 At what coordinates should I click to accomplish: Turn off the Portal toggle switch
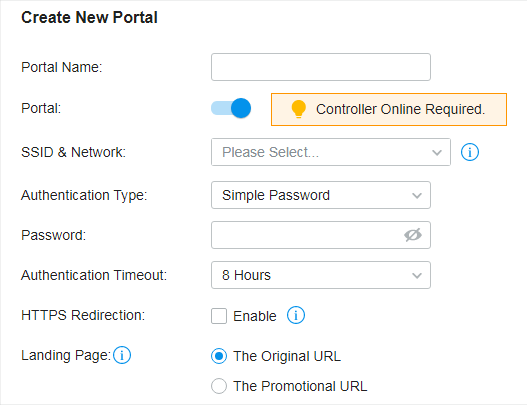231,108
